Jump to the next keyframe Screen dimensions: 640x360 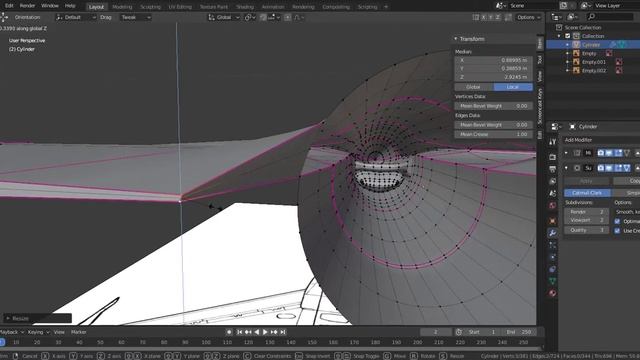click(274, 332)
